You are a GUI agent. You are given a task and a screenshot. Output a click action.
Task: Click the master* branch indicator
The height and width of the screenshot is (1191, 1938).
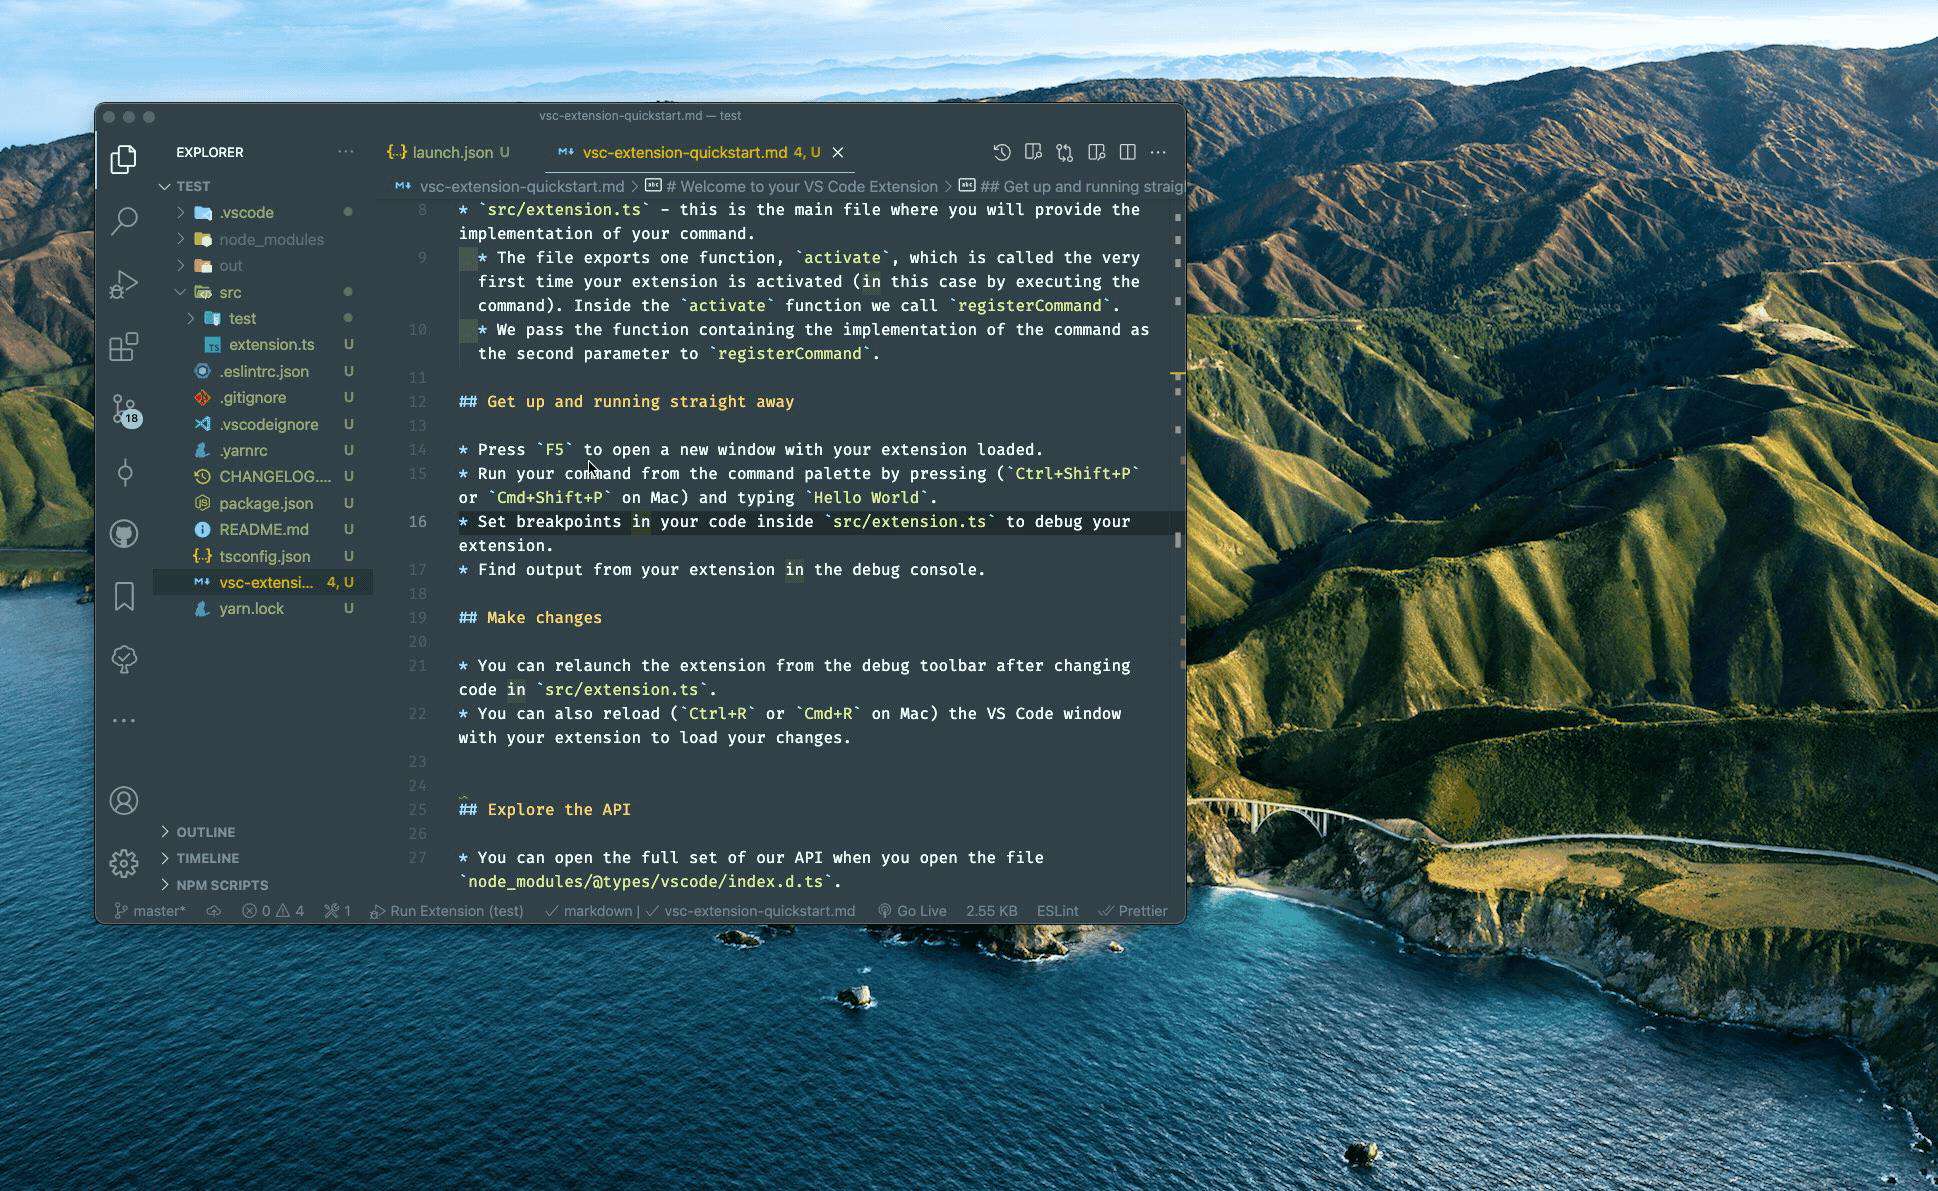(150, 911)
